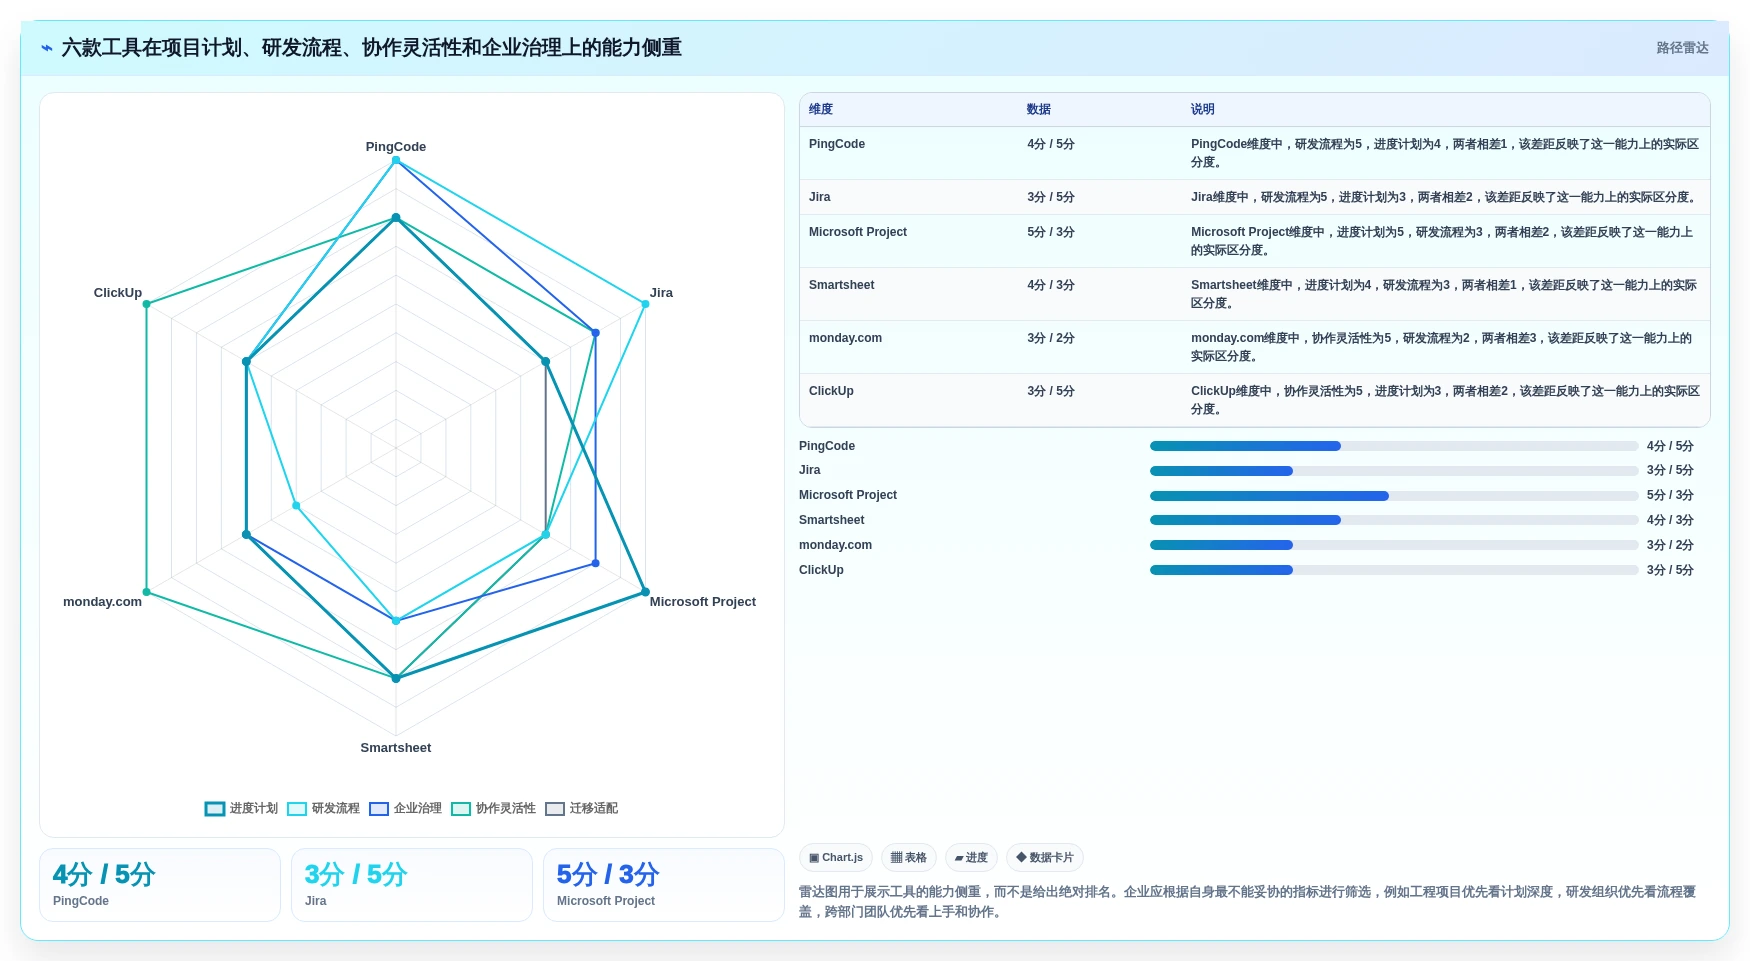The width and height of the screenshot is (1750, 961).
Task: Click the radar data point at PingCode's outer vertex
Action: coord(396,160)
